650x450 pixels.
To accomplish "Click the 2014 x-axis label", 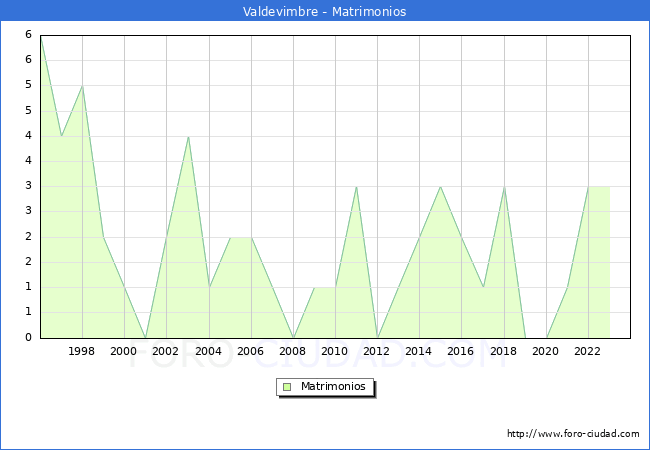I will (x=419, y=351).
